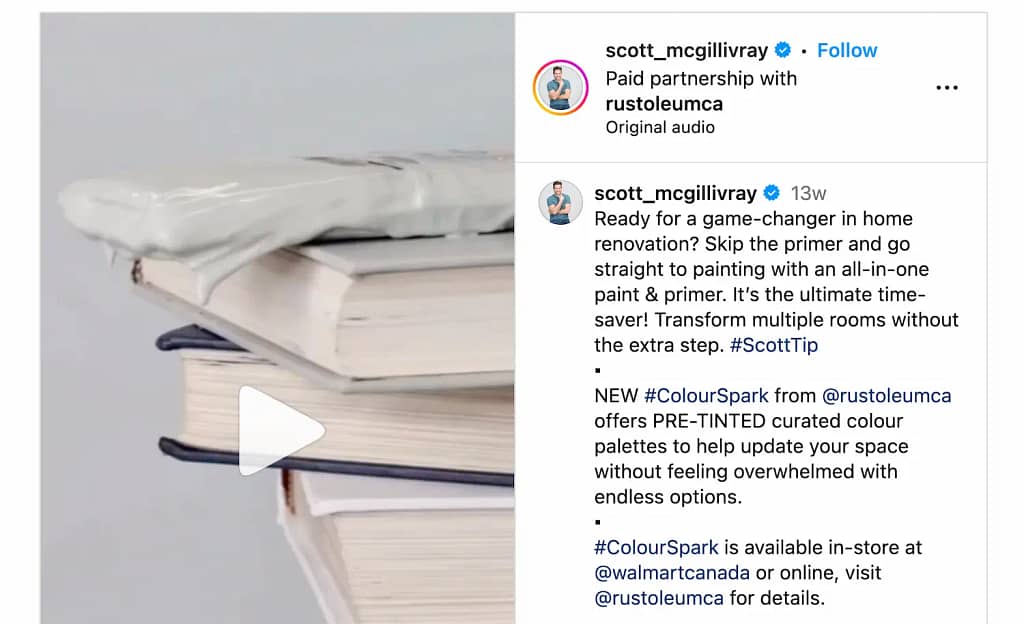Click the small avatar beside the caption
Viewport: 1024px width, 624px height.
coord(560,202)
